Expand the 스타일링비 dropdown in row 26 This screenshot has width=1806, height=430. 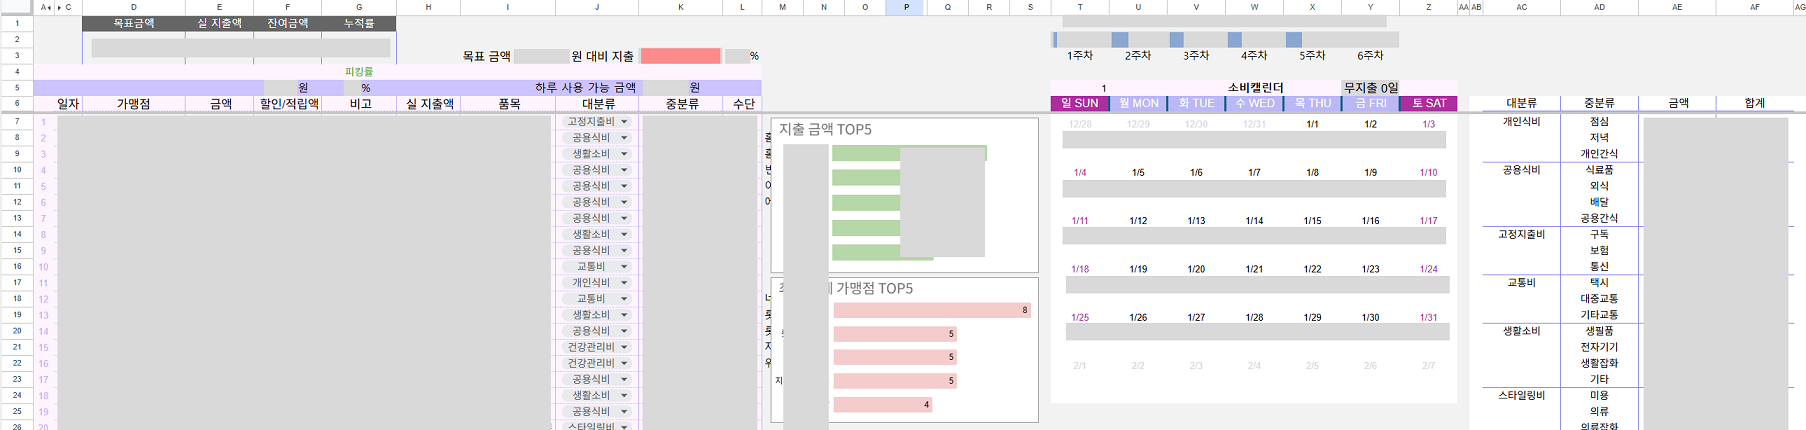(x=624, y=426)
